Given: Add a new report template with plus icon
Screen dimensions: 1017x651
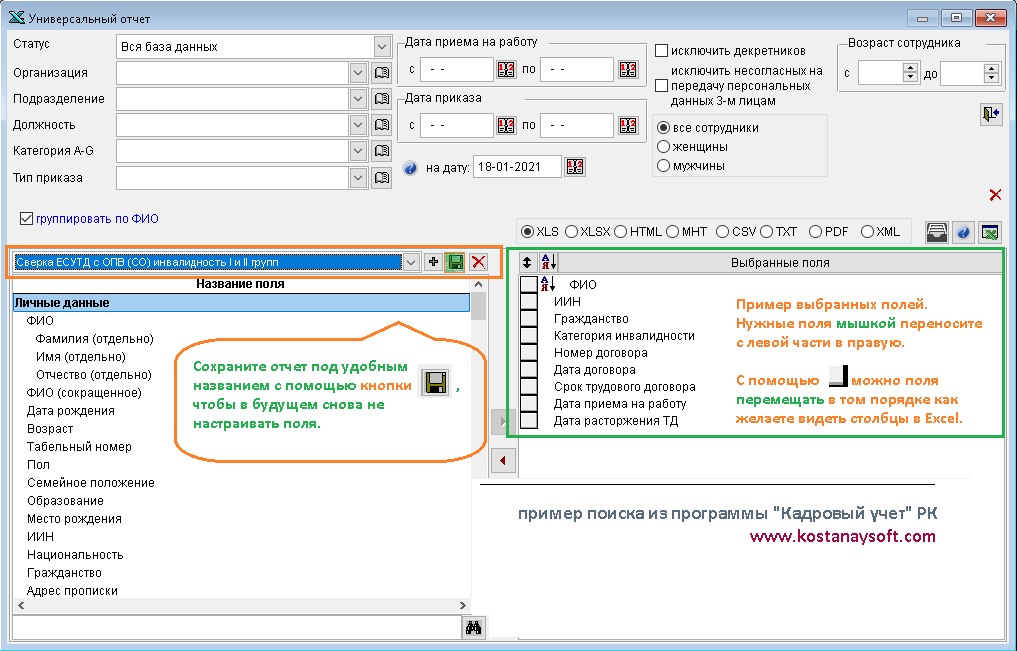Looking at the screenshot, I should click(x=433, y=262).
